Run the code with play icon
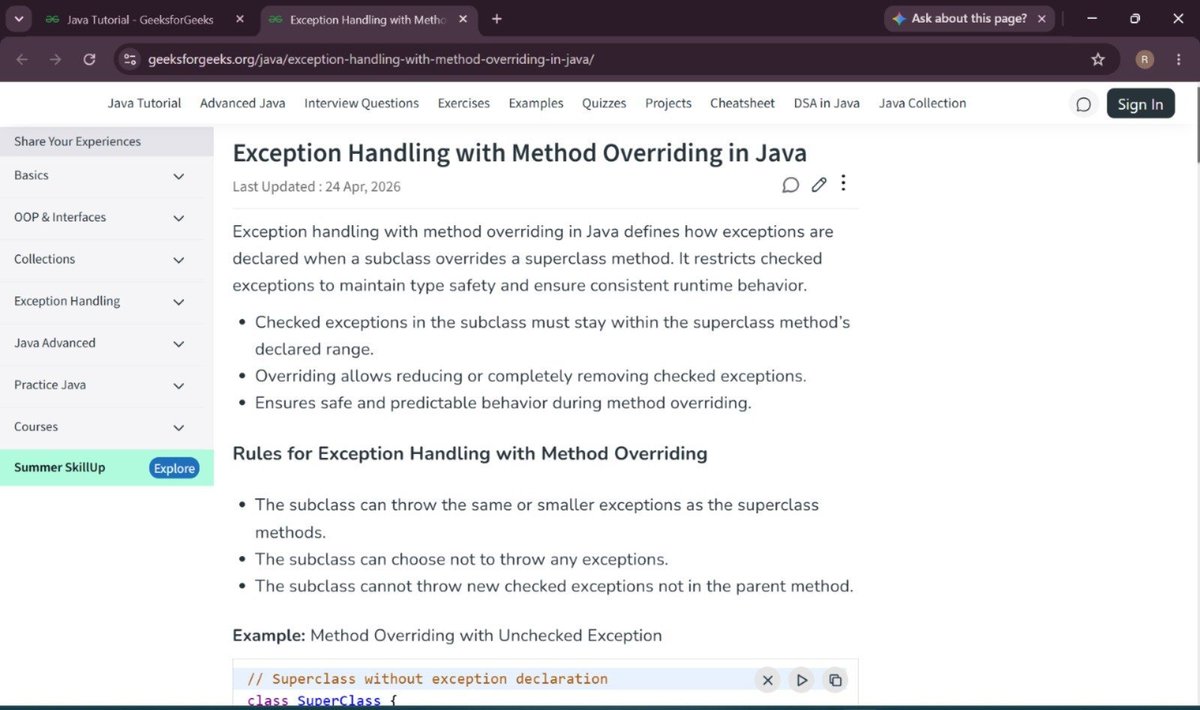This screenshot has height=710, width=1200. 802,680
